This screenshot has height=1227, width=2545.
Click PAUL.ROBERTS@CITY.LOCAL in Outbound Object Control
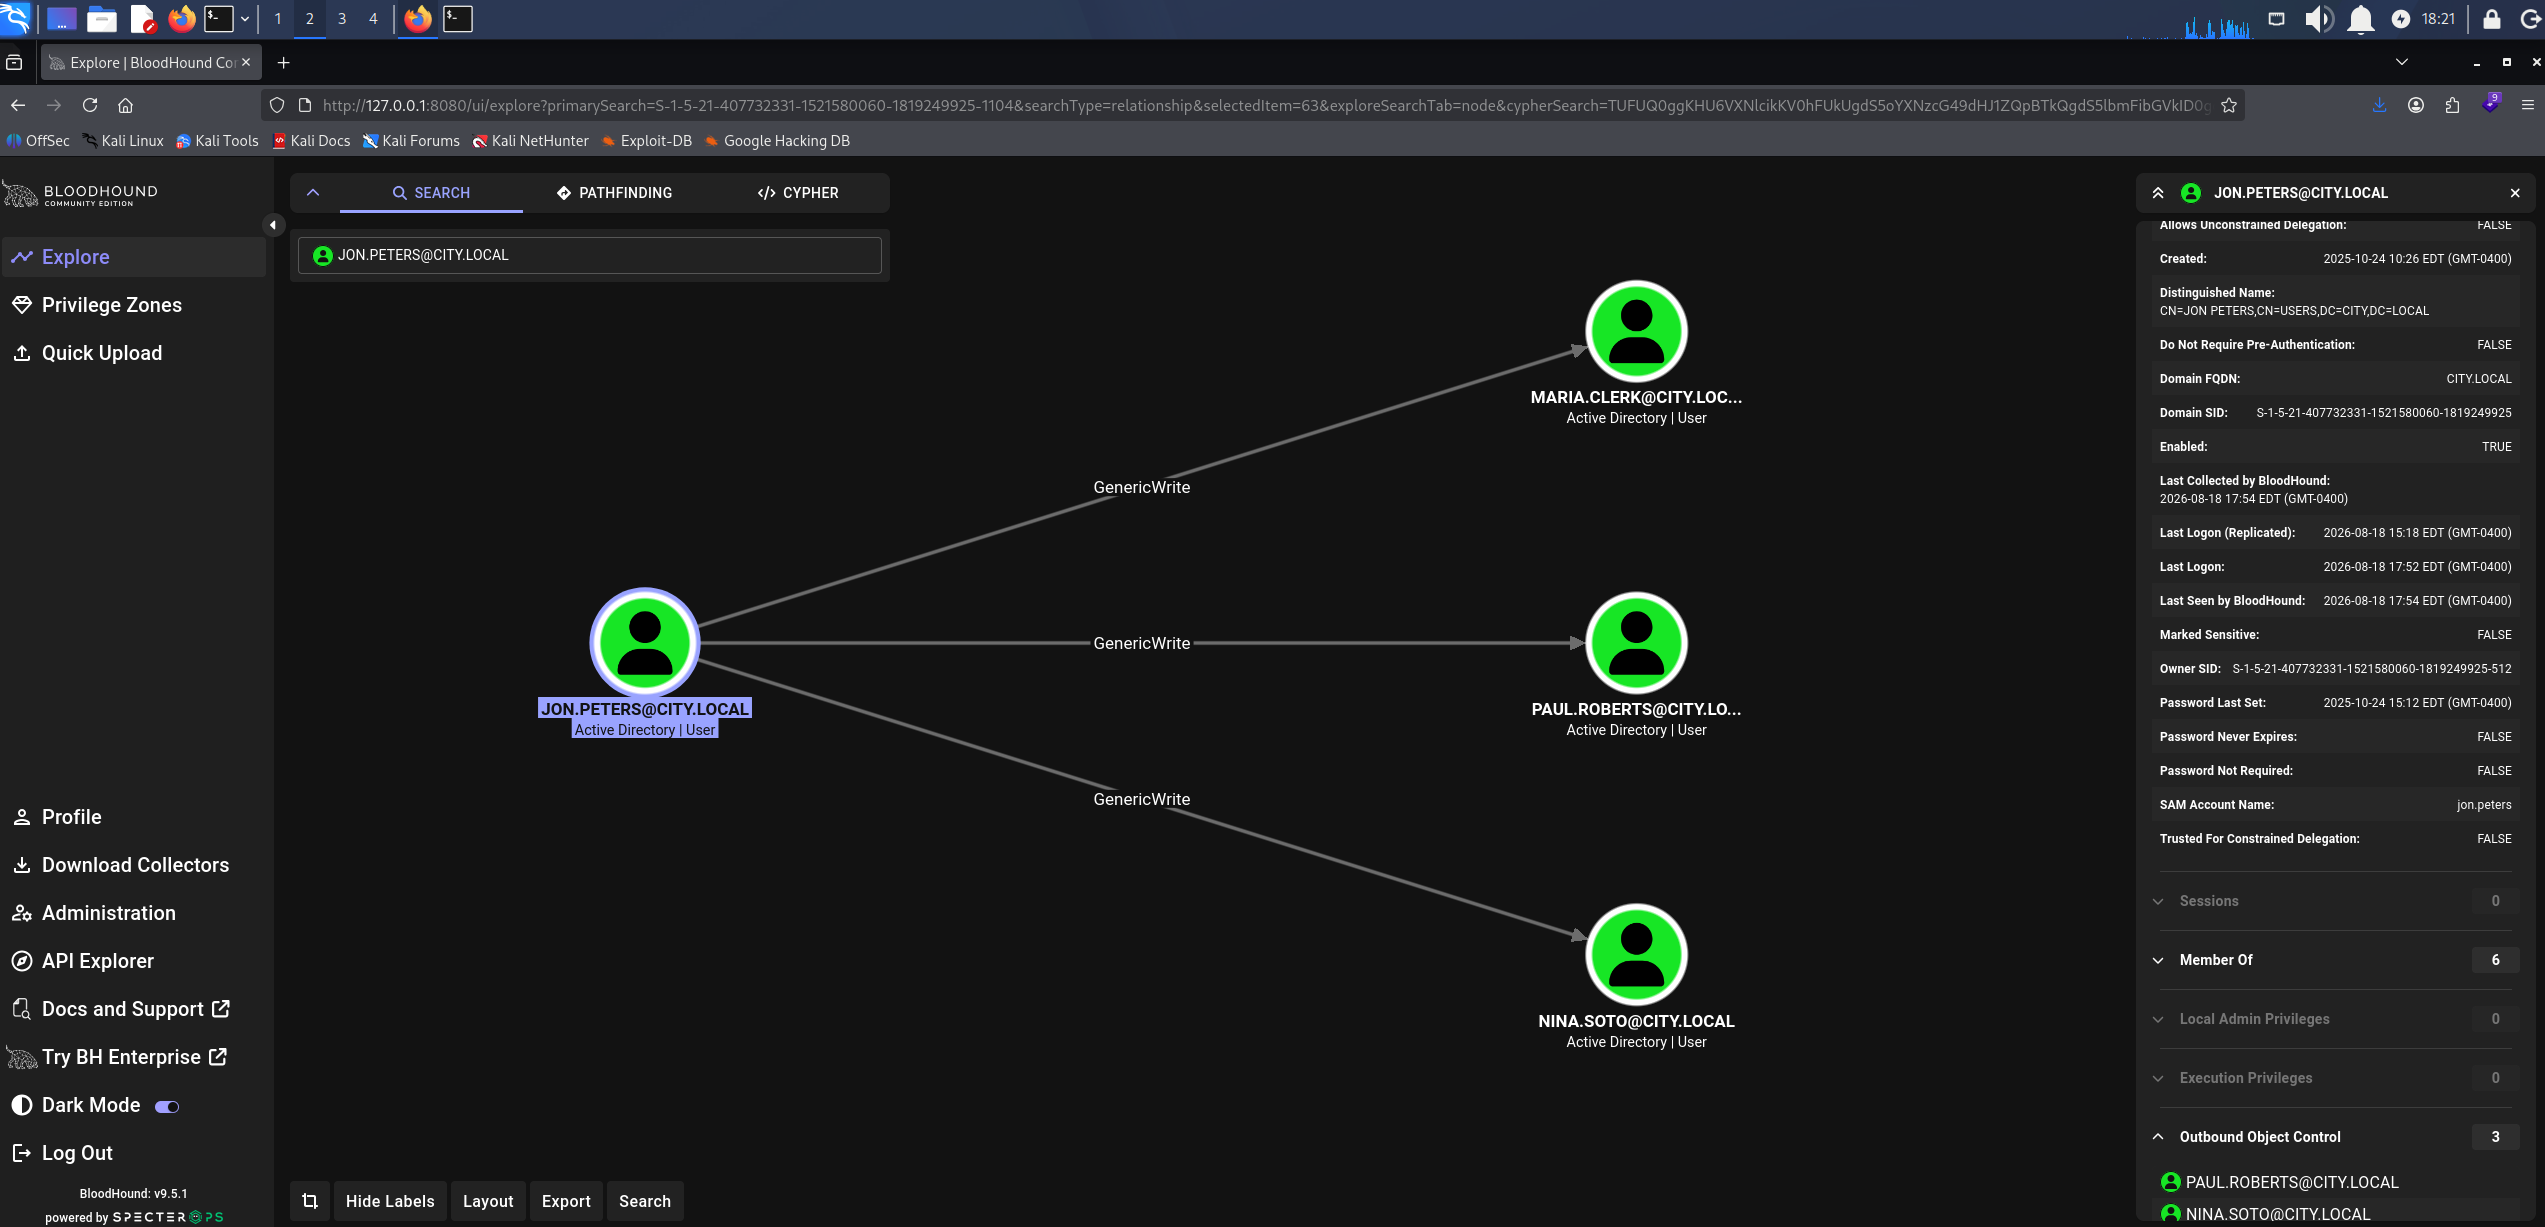point(2292,1182)
